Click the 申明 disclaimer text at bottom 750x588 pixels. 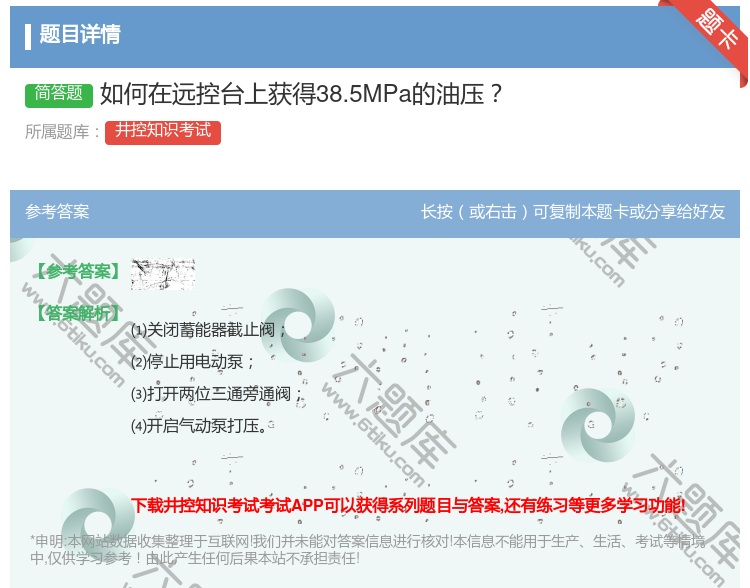(x=367, y=550)
